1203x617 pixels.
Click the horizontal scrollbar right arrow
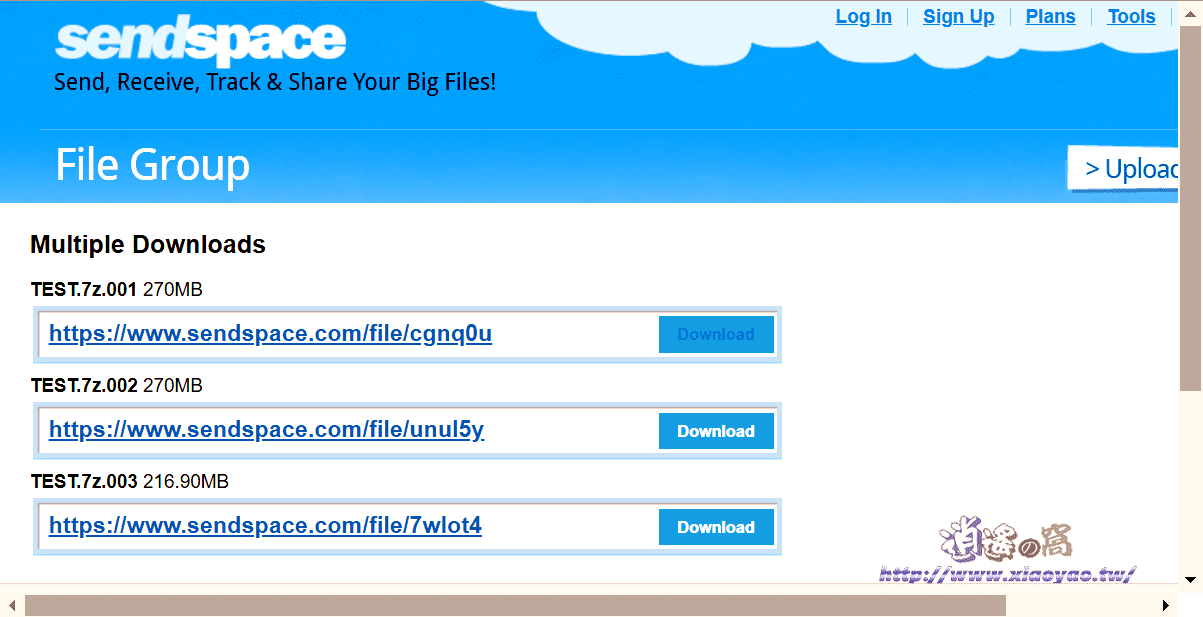pos(1166,605)
